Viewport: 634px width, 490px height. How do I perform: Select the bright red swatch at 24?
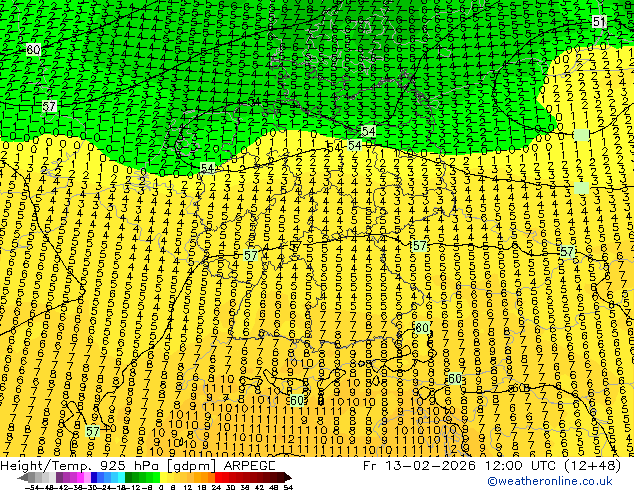[218, 477]
